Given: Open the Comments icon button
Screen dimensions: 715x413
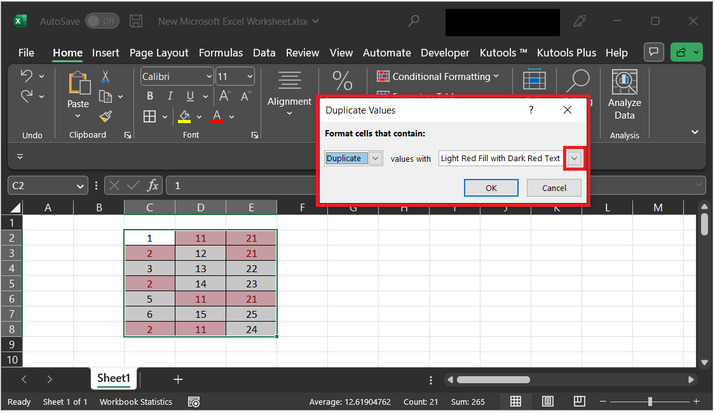Looking at the screenshot, I should [653, 52].
